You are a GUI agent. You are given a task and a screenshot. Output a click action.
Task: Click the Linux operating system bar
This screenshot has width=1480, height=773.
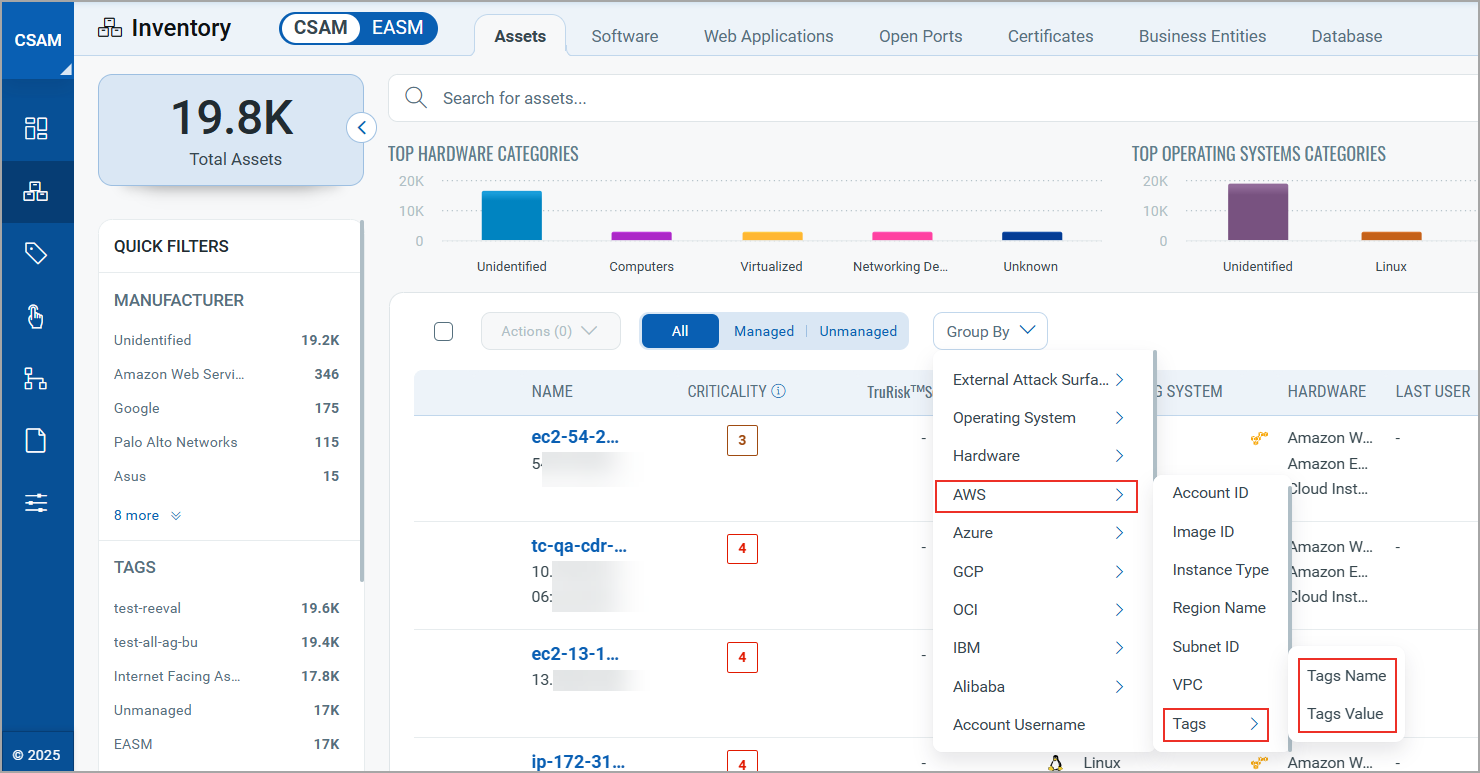click(x=1391, y=236)
